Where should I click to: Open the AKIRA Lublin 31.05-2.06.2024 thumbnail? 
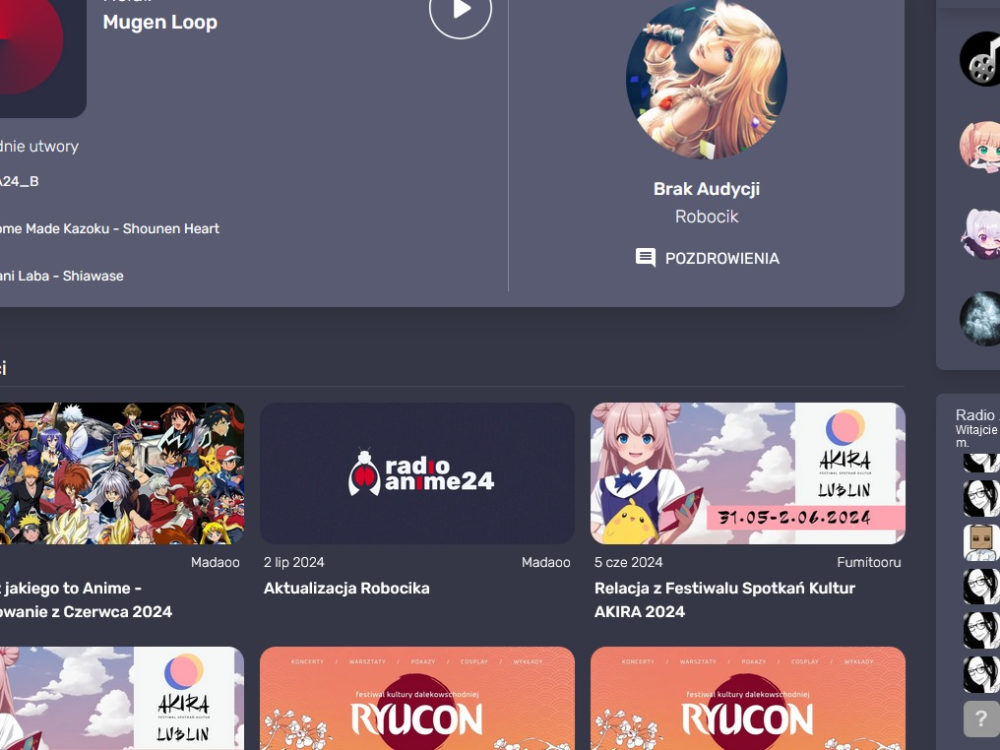(x=747, y=473)
